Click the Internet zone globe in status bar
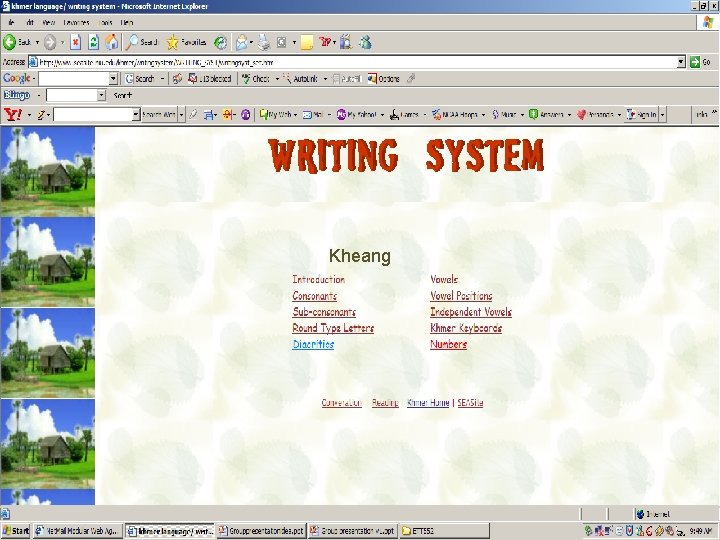This screenshot has width=720, height=540. [640, 514]
